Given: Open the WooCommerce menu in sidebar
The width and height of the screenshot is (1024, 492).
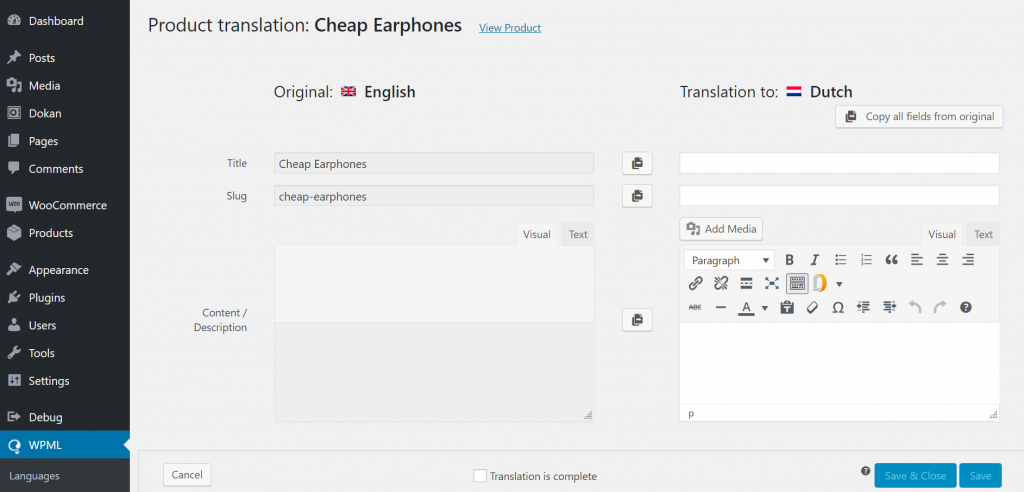Looking at the screenshot, I should tap(65, 205).
